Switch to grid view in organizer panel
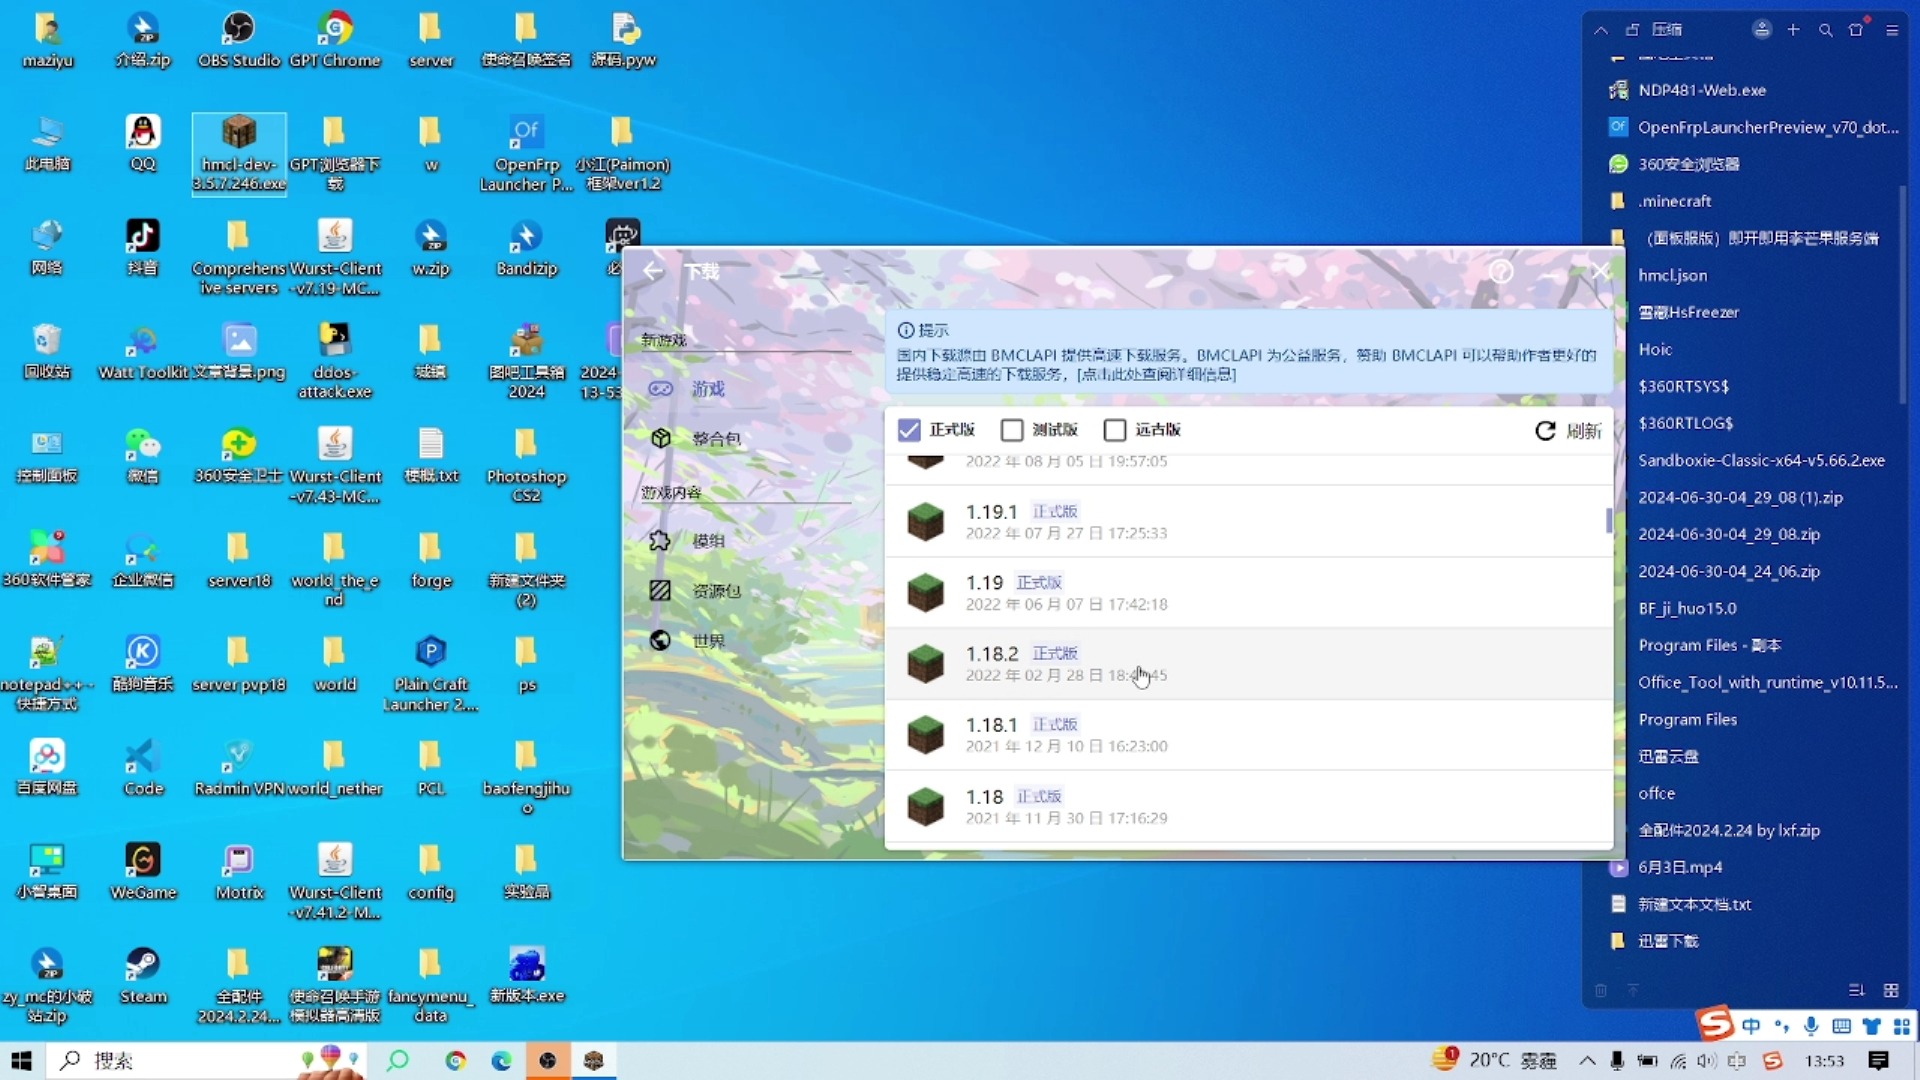Image resolution: width=1920 pixels, height=1080 pixels. pos(1890,990)
